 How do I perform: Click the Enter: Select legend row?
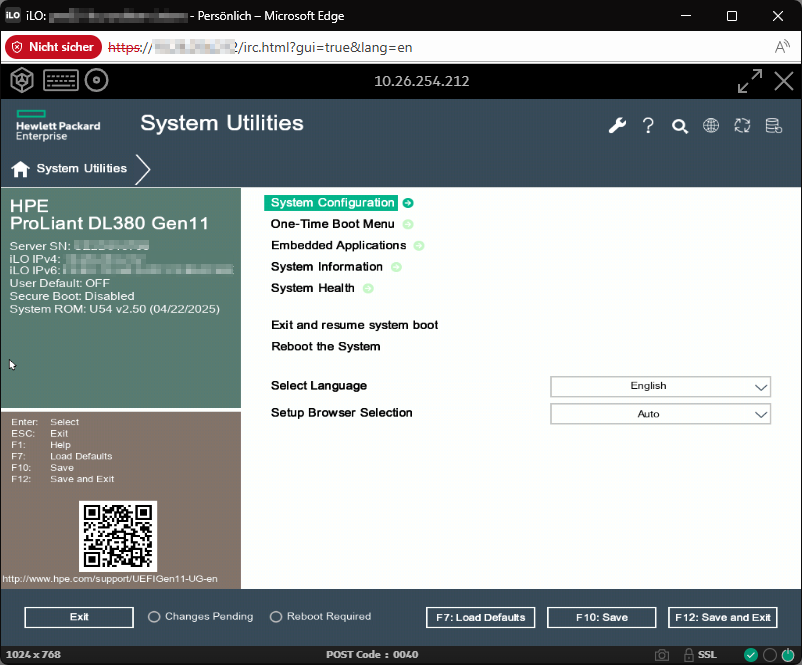tap(45, 422)
